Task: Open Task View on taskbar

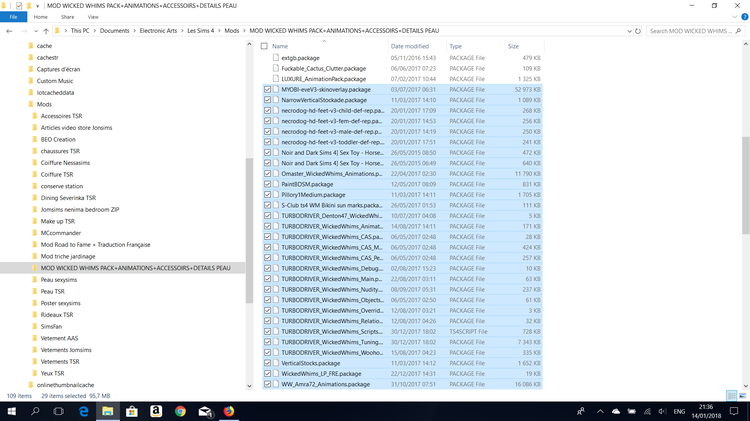Action: pos(58,411)
